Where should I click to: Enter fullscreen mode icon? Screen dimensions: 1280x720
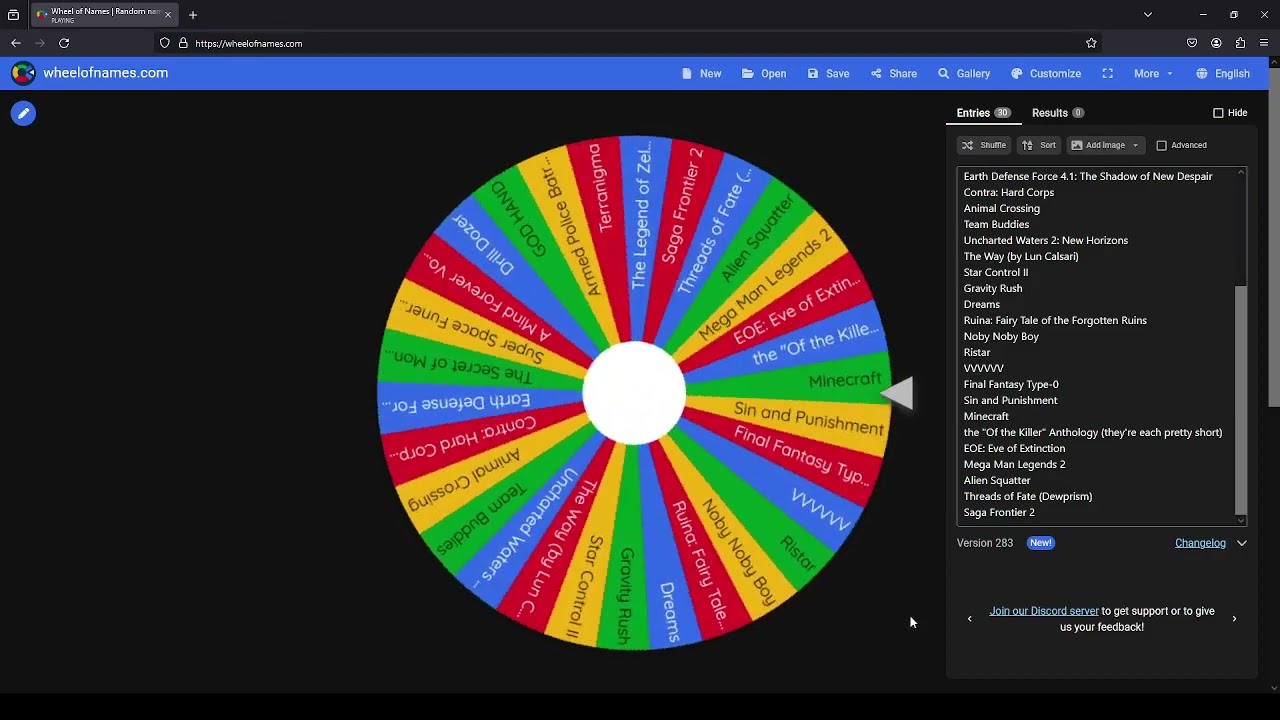(x=1107, y=73)
